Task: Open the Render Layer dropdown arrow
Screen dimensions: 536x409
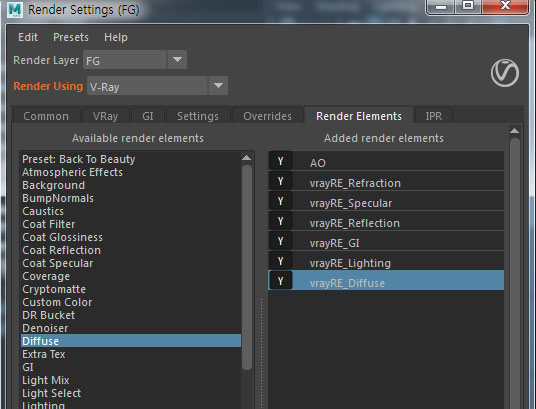Action: coord(177,60)
